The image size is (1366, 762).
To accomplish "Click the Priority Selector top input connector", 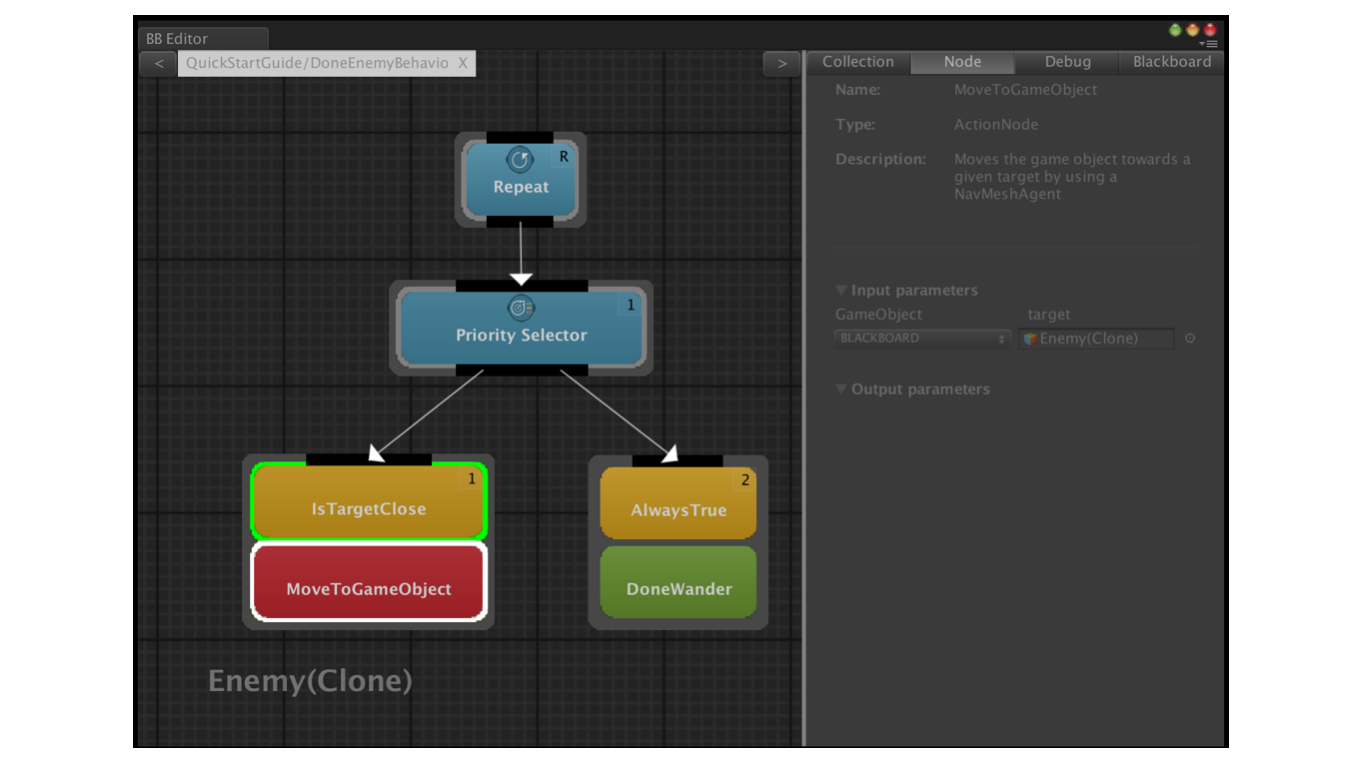I will [x=521, y=285].
